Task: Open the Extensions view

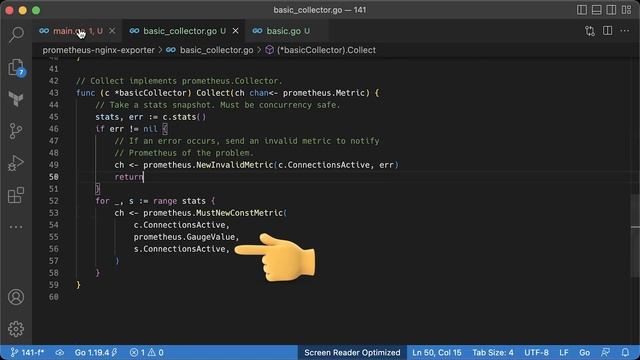Action: [x=16, y=195]
